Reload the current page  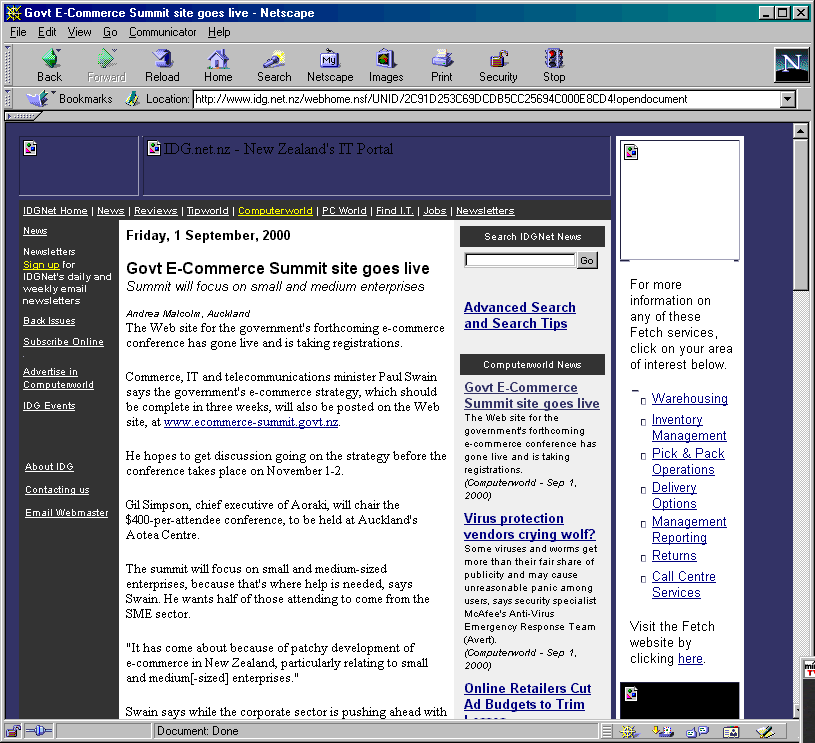[x=162, y=65]
